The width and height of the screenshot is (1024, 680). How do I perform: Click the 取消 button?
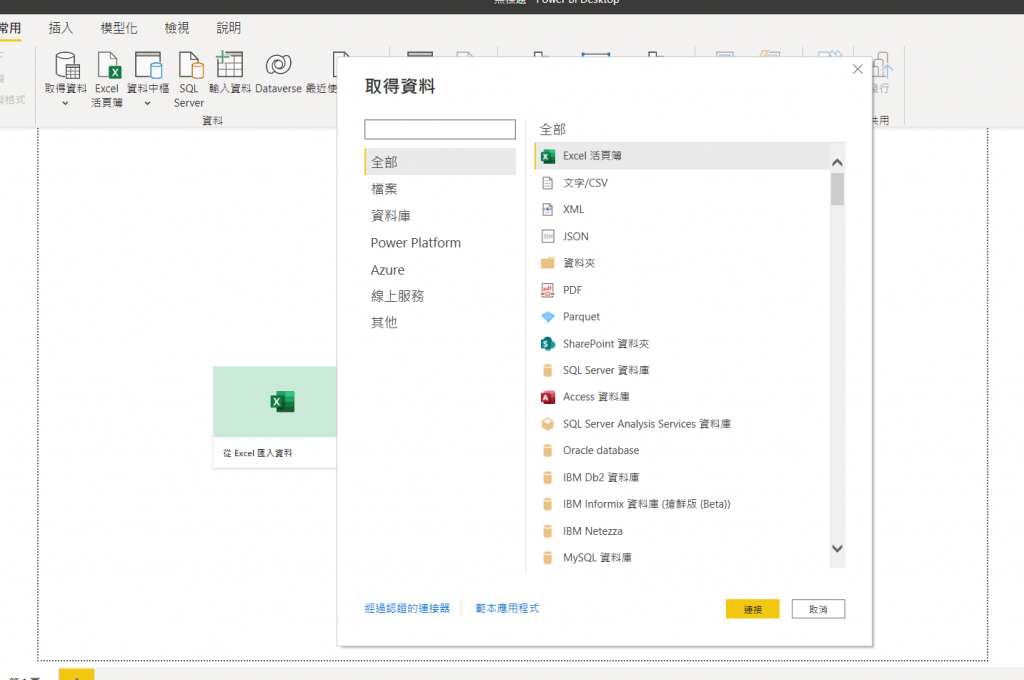[x=818, y=609]
